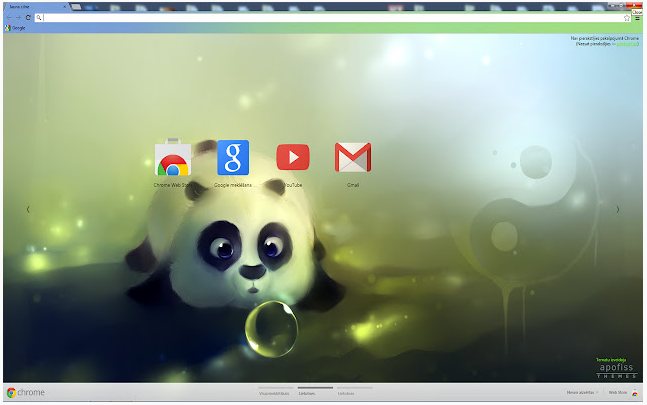Launch the Google meklēšana search app

pyautogui.click(x=233, y=158)
